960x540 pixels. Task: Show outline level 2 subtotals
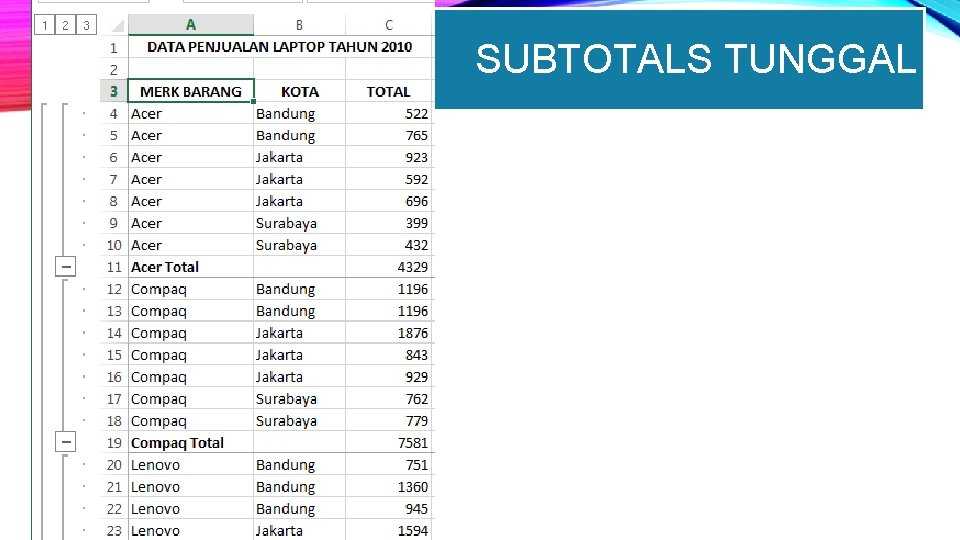66,25
